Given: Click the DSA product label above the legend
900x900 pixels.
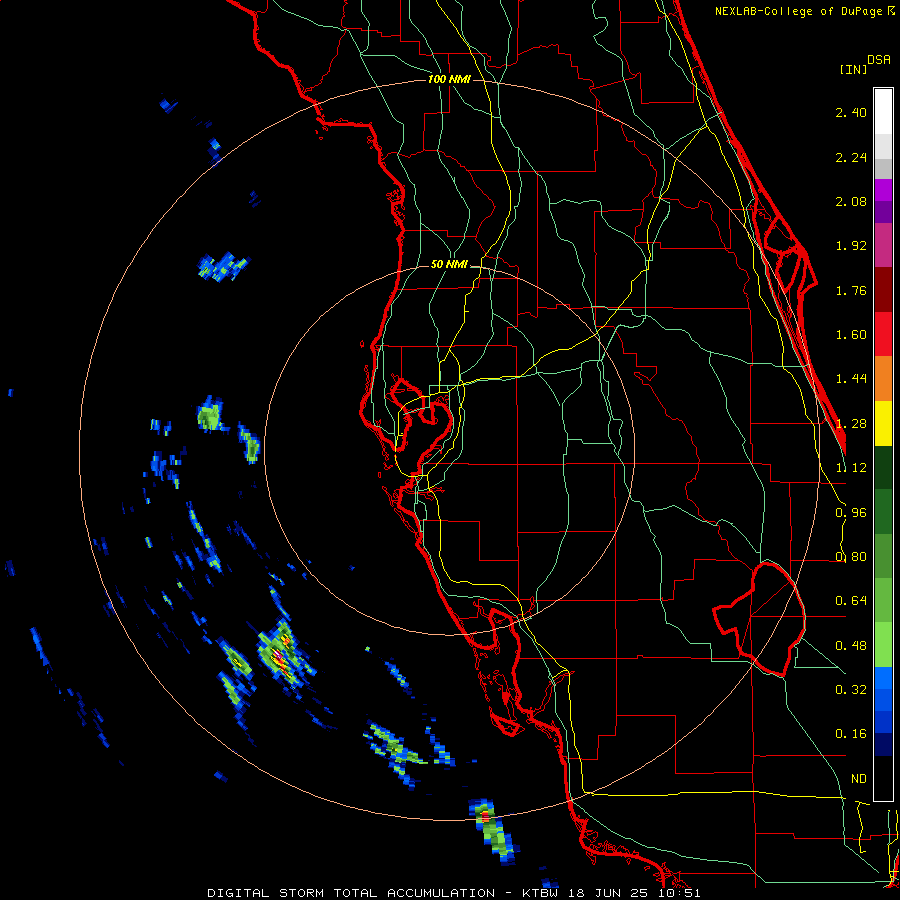Looking at the screenshot, I should (879, 60).
